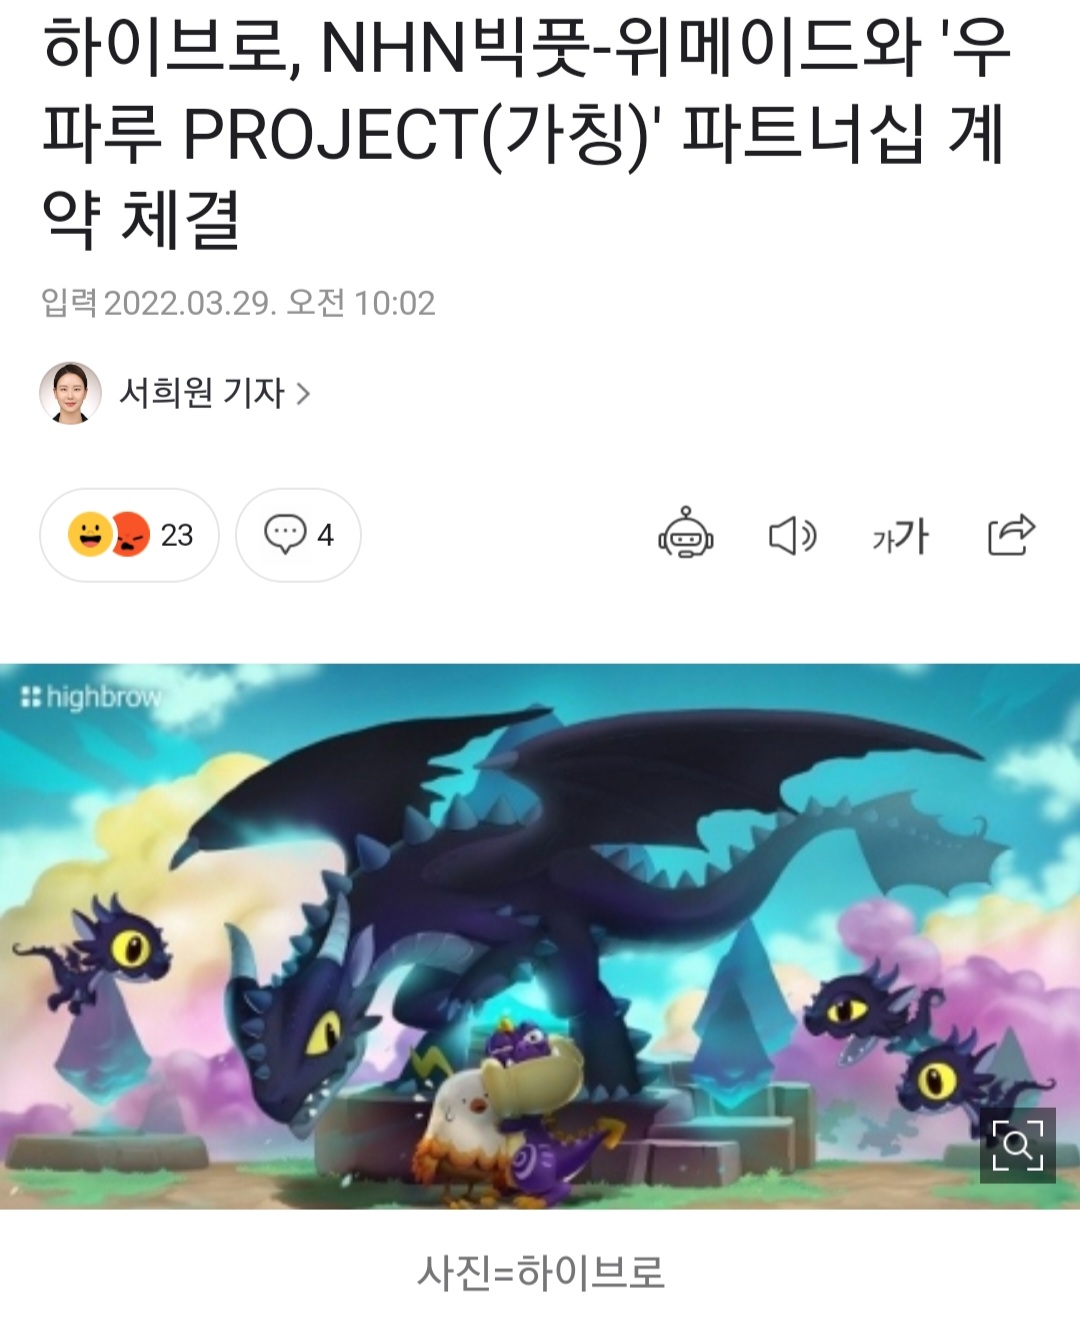Click the speech bubble comment icon

pyautogui.click(x=285, y=534)
